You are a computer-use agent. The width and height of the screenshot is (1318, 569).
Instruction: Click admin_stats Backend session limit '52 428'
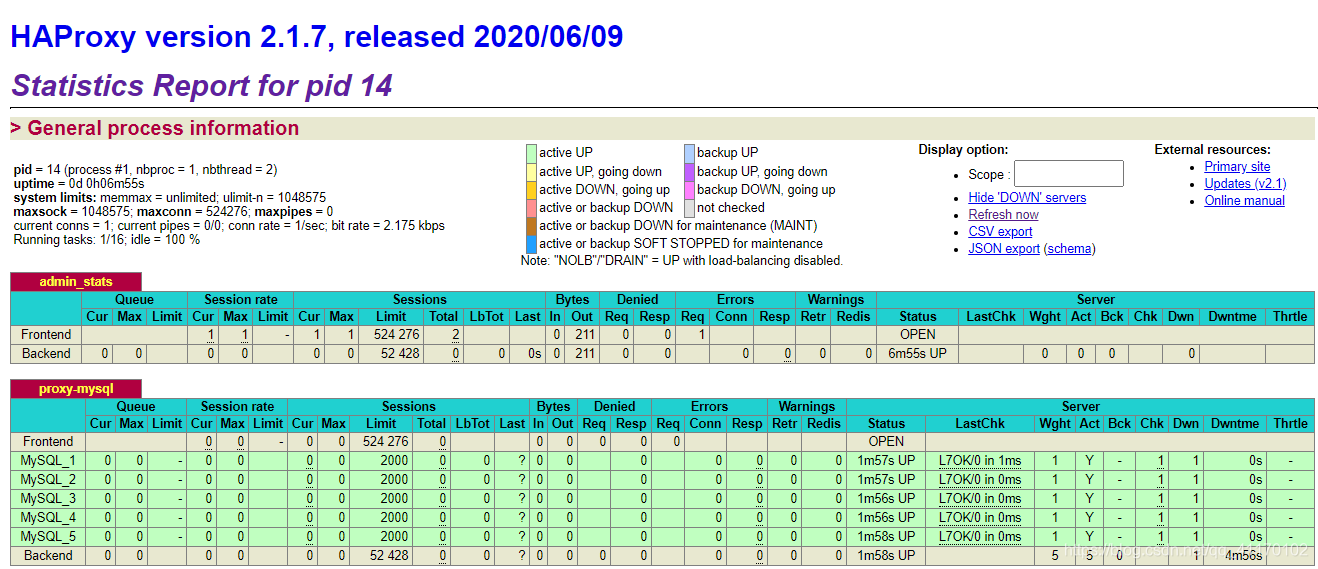(400, 353)
